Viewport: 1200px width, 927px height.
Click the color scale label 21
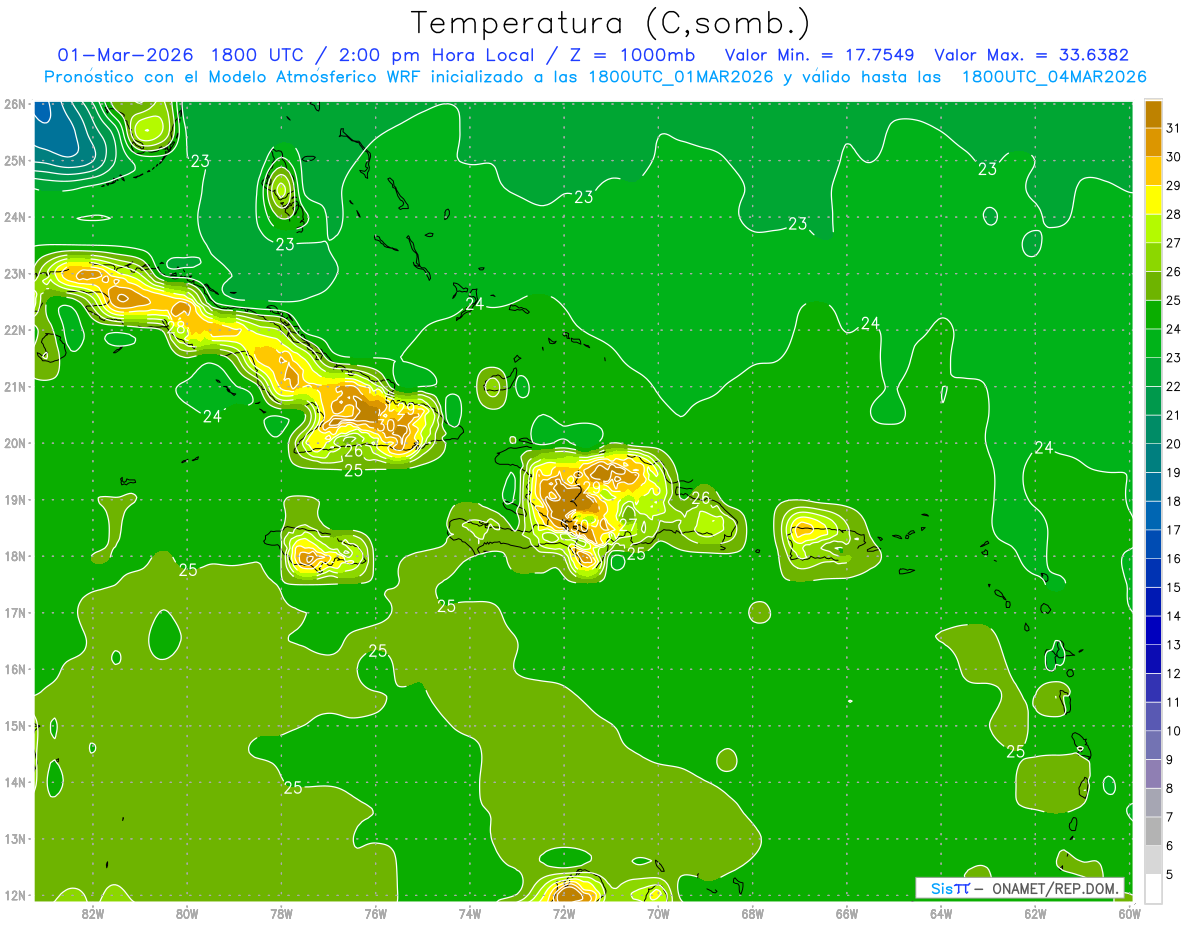click(1174, 415)
